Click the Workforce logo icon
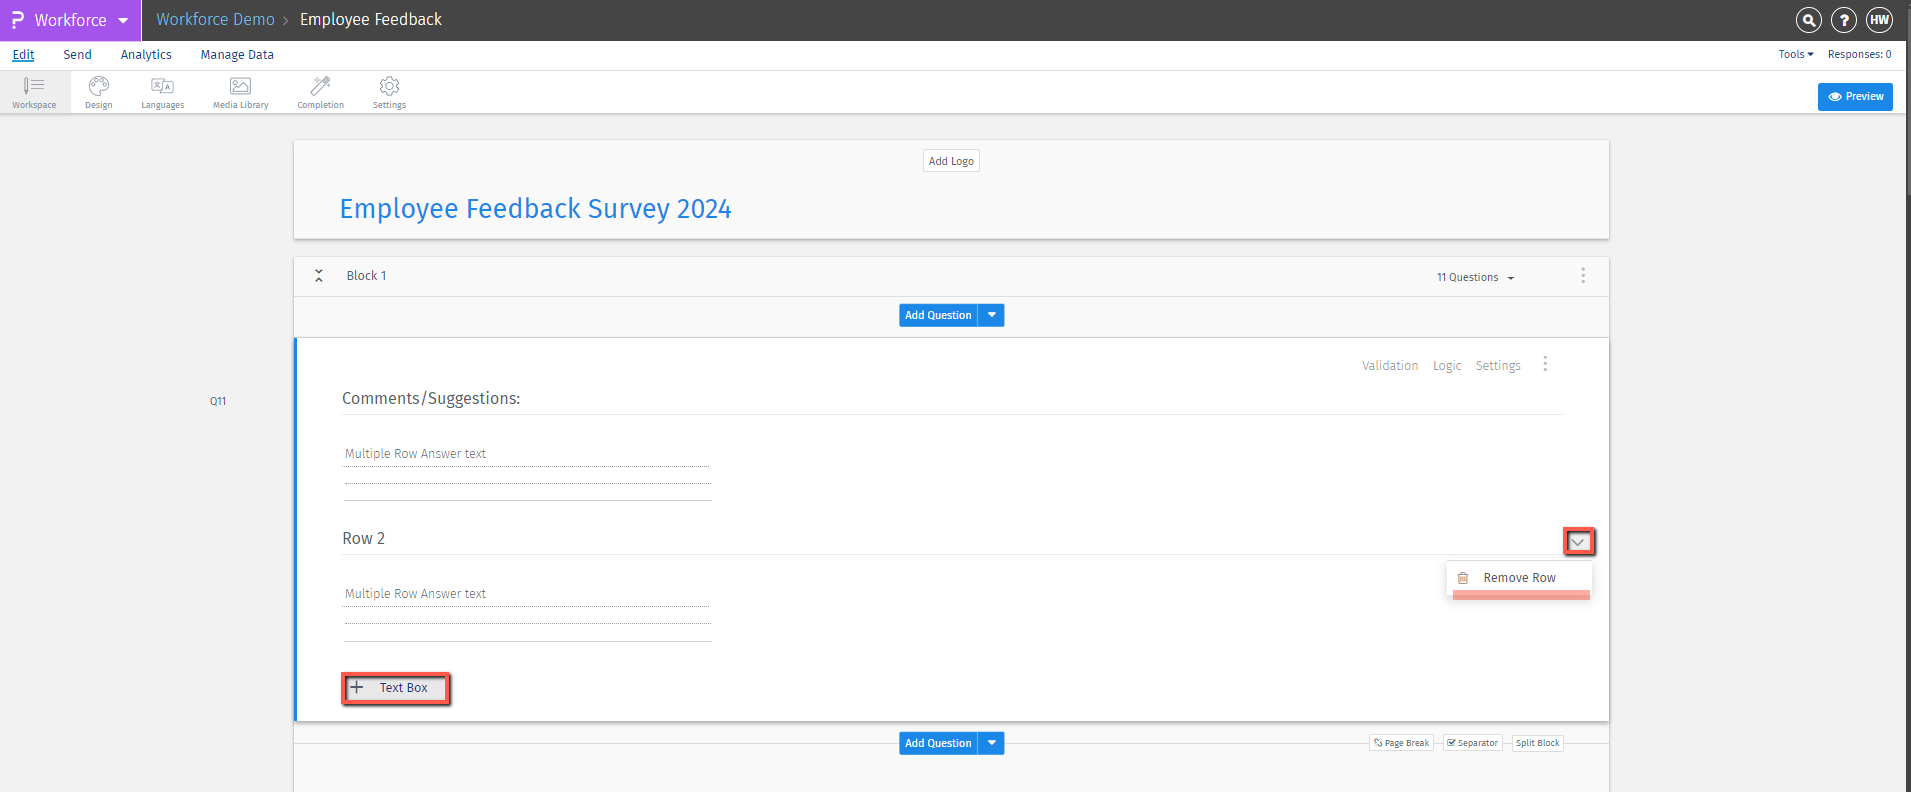 (17, 20)
